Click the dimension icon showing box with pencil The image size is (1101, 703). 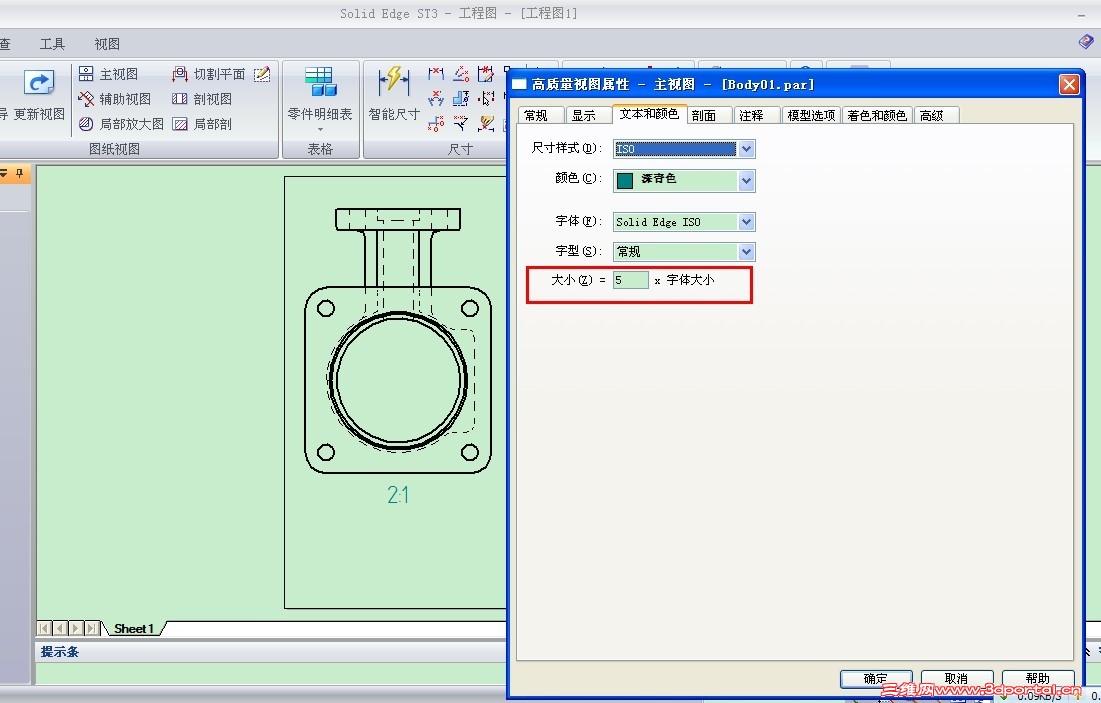pos(485,74)
